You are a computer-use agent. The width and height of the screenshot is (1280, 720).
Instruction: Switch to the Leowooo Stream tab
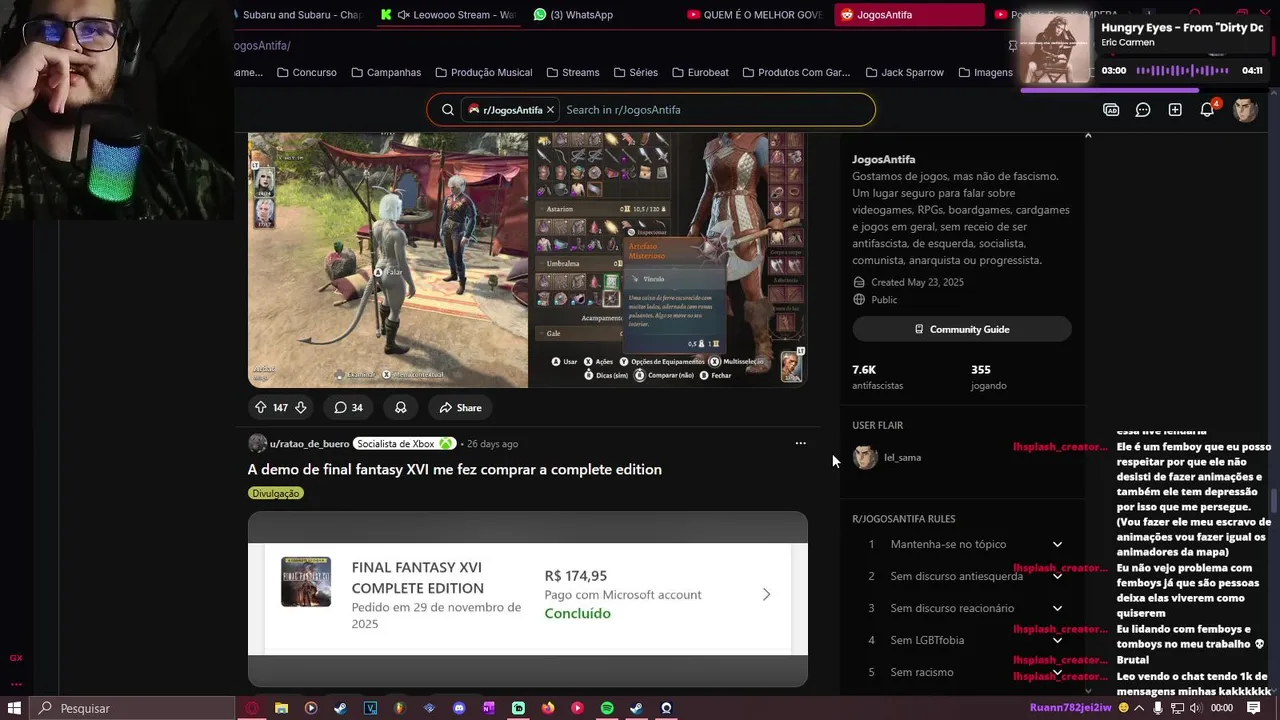coord(450,15)
